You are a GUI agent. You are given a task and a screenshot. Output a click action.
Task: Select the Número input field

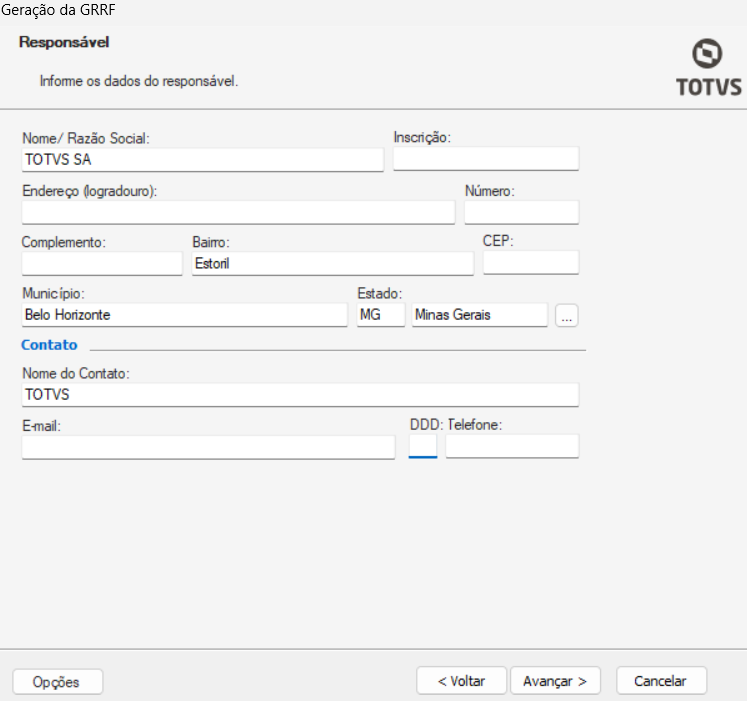[522, 212]
